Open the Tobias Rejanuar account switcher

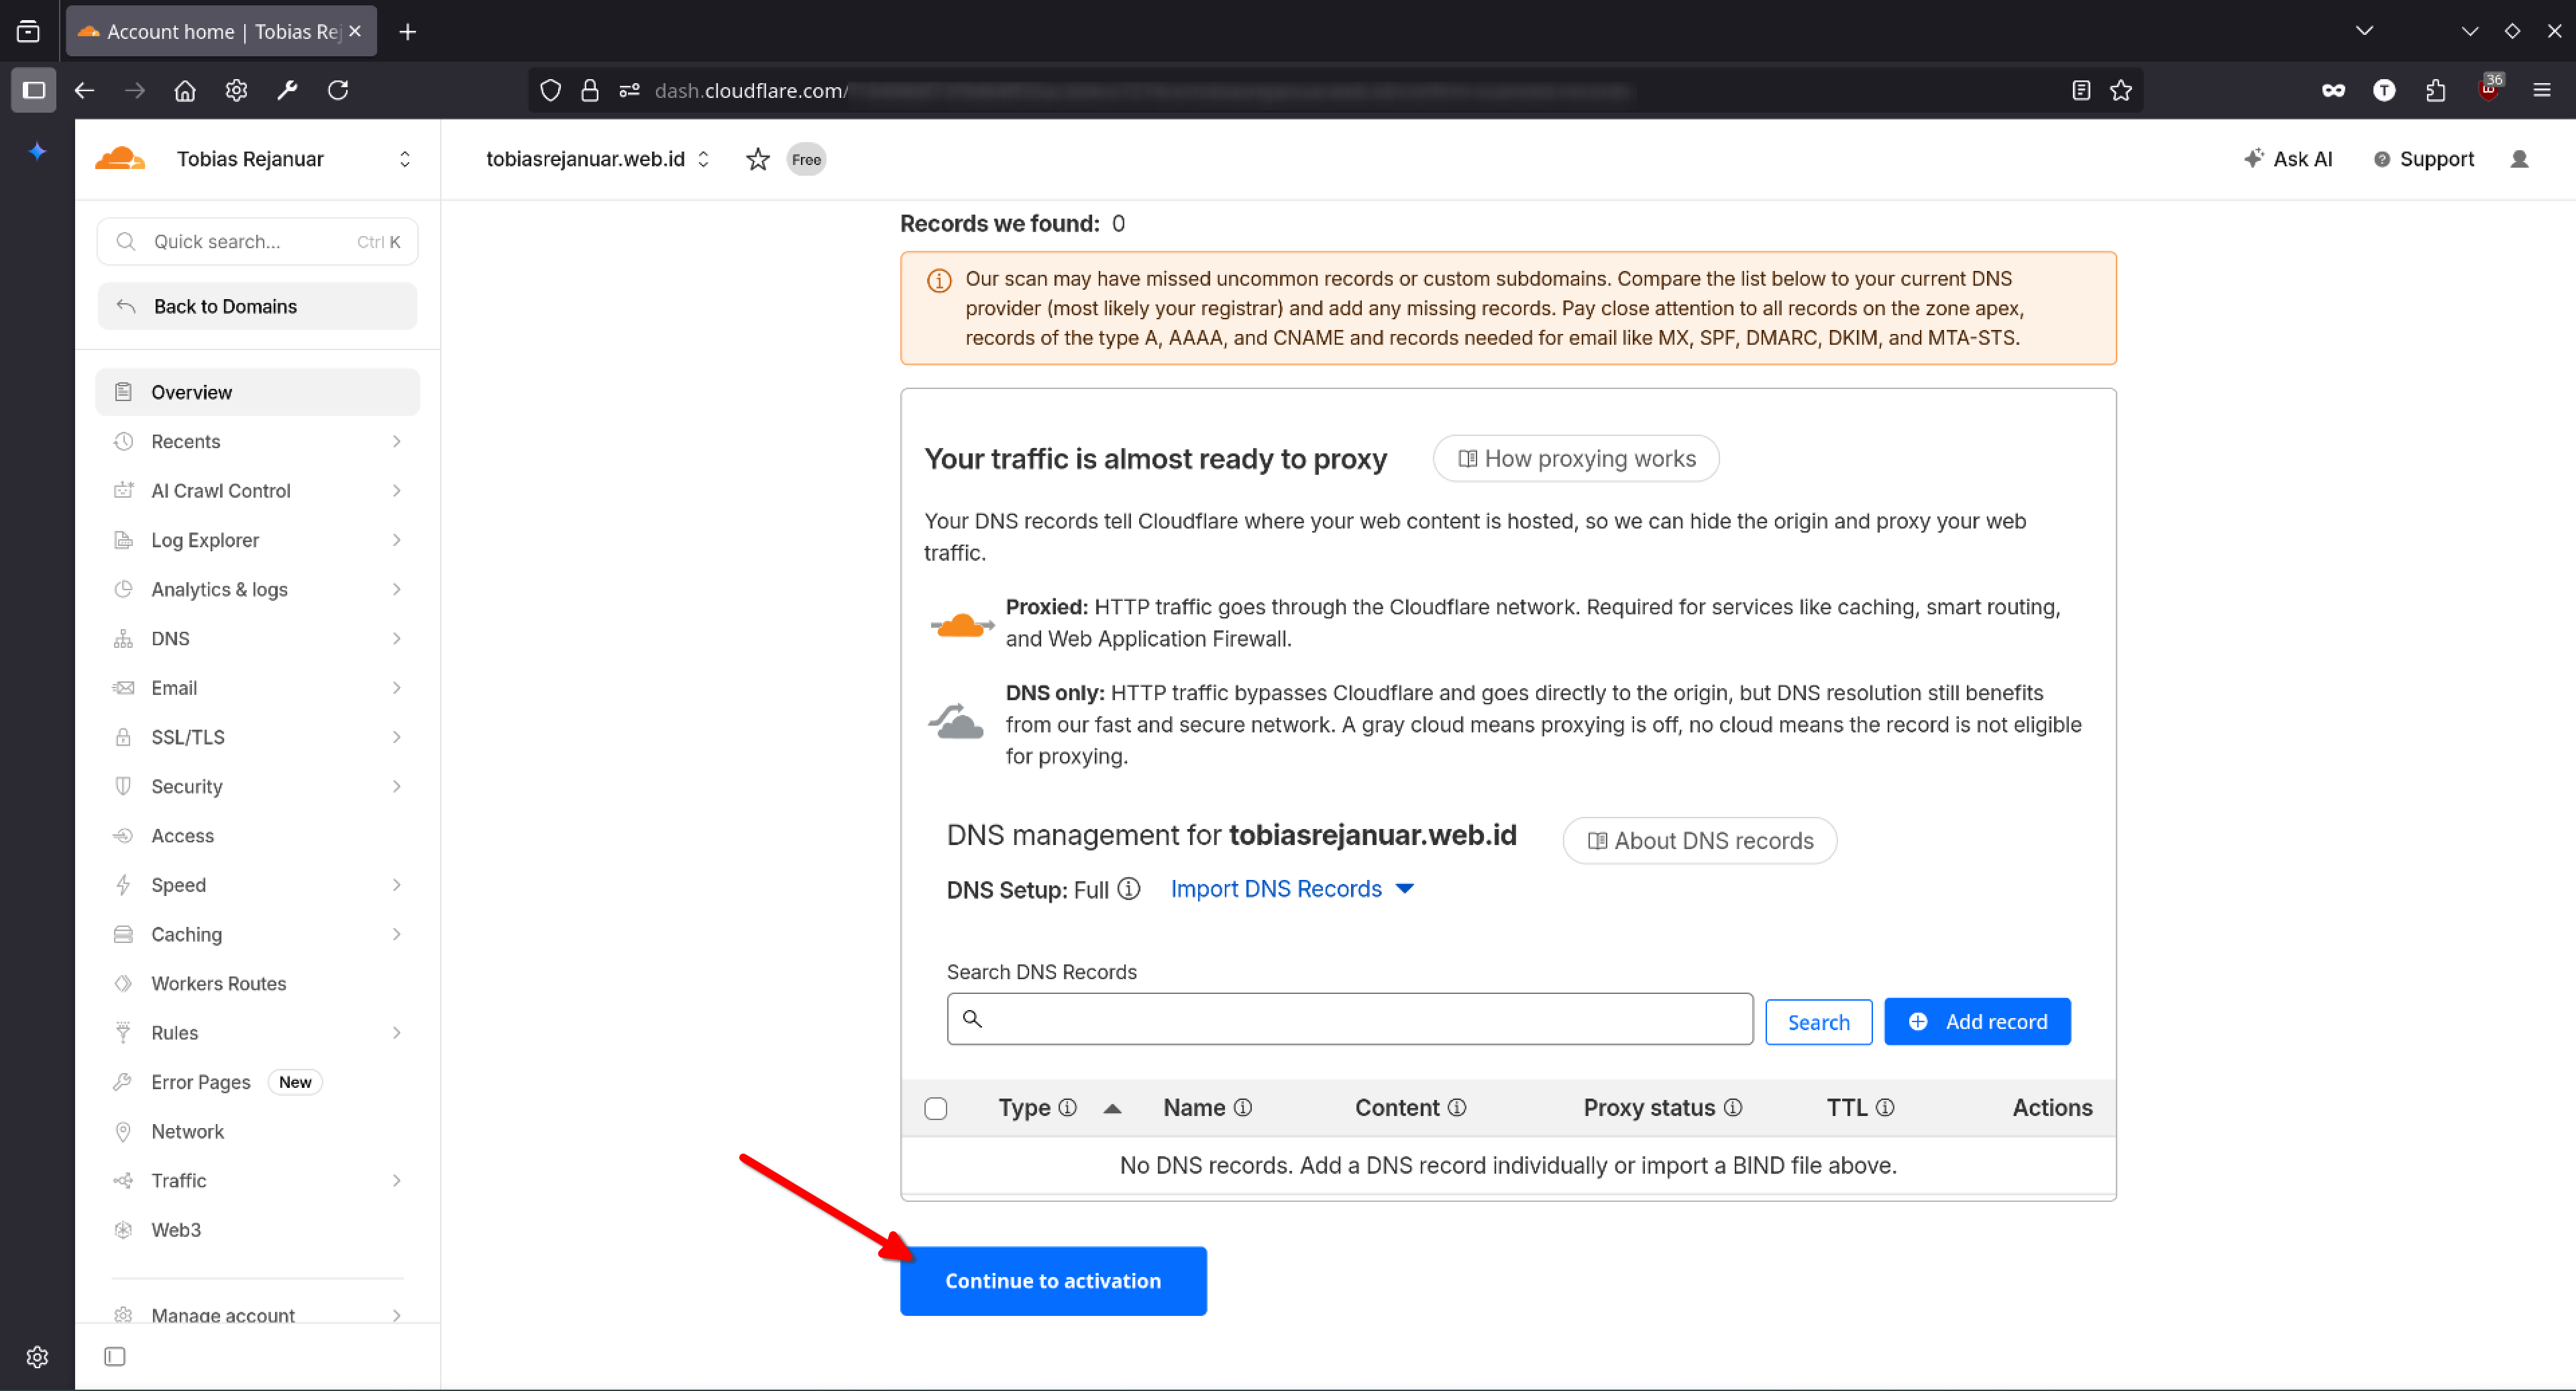(x=404, y=159)
